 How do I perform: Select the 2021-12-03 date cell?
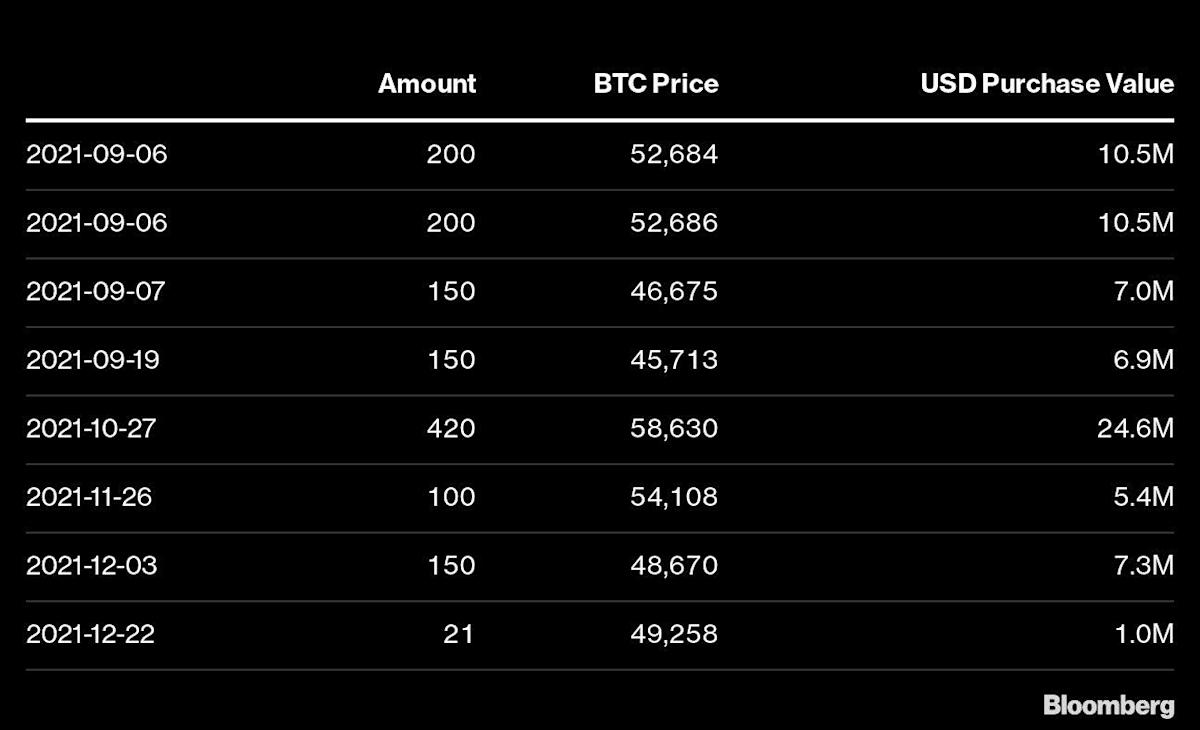click(x=92, y=565)
